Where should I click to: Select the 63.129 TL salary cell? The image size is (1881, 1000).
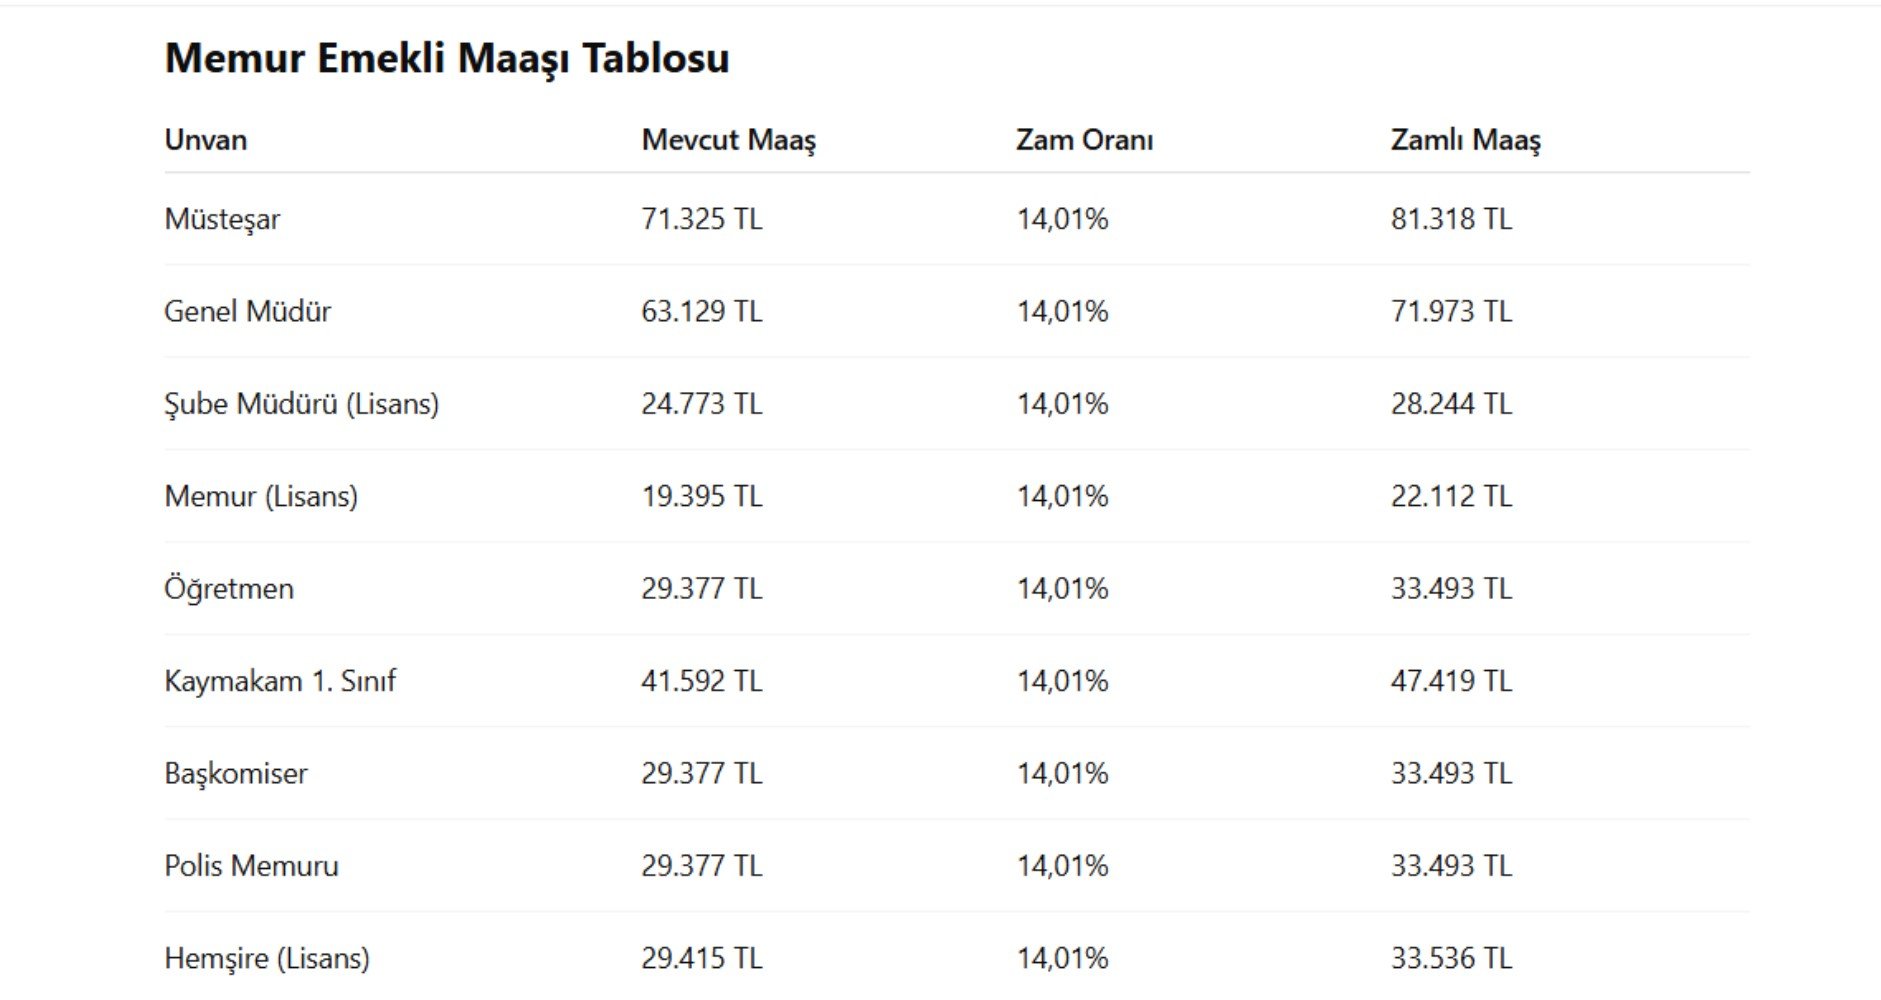(x=702, y=311)
